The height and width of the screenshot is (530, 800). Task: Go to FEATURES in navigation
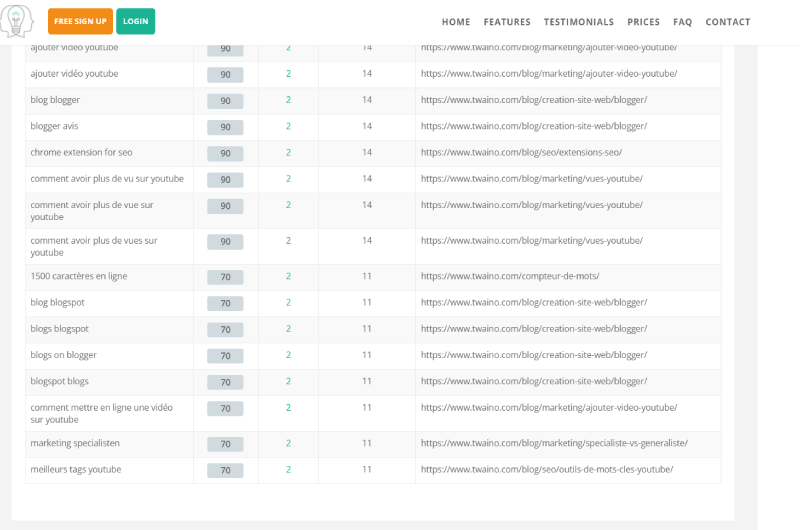point(507,22)
